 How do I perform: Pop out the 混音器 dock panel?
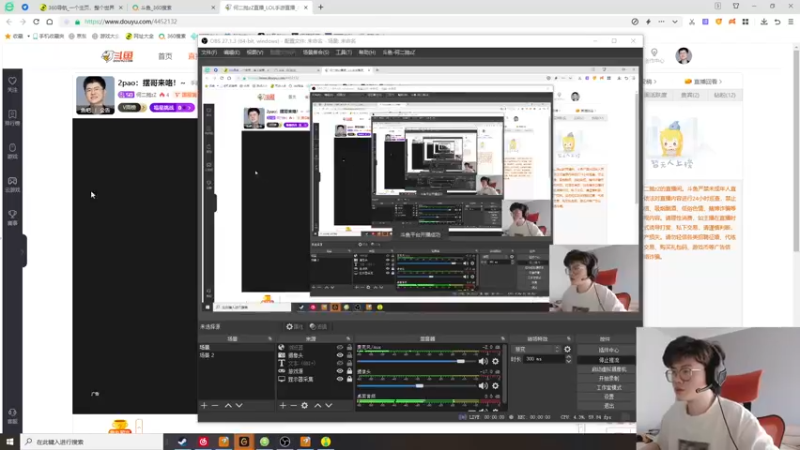tap(503, 339)
